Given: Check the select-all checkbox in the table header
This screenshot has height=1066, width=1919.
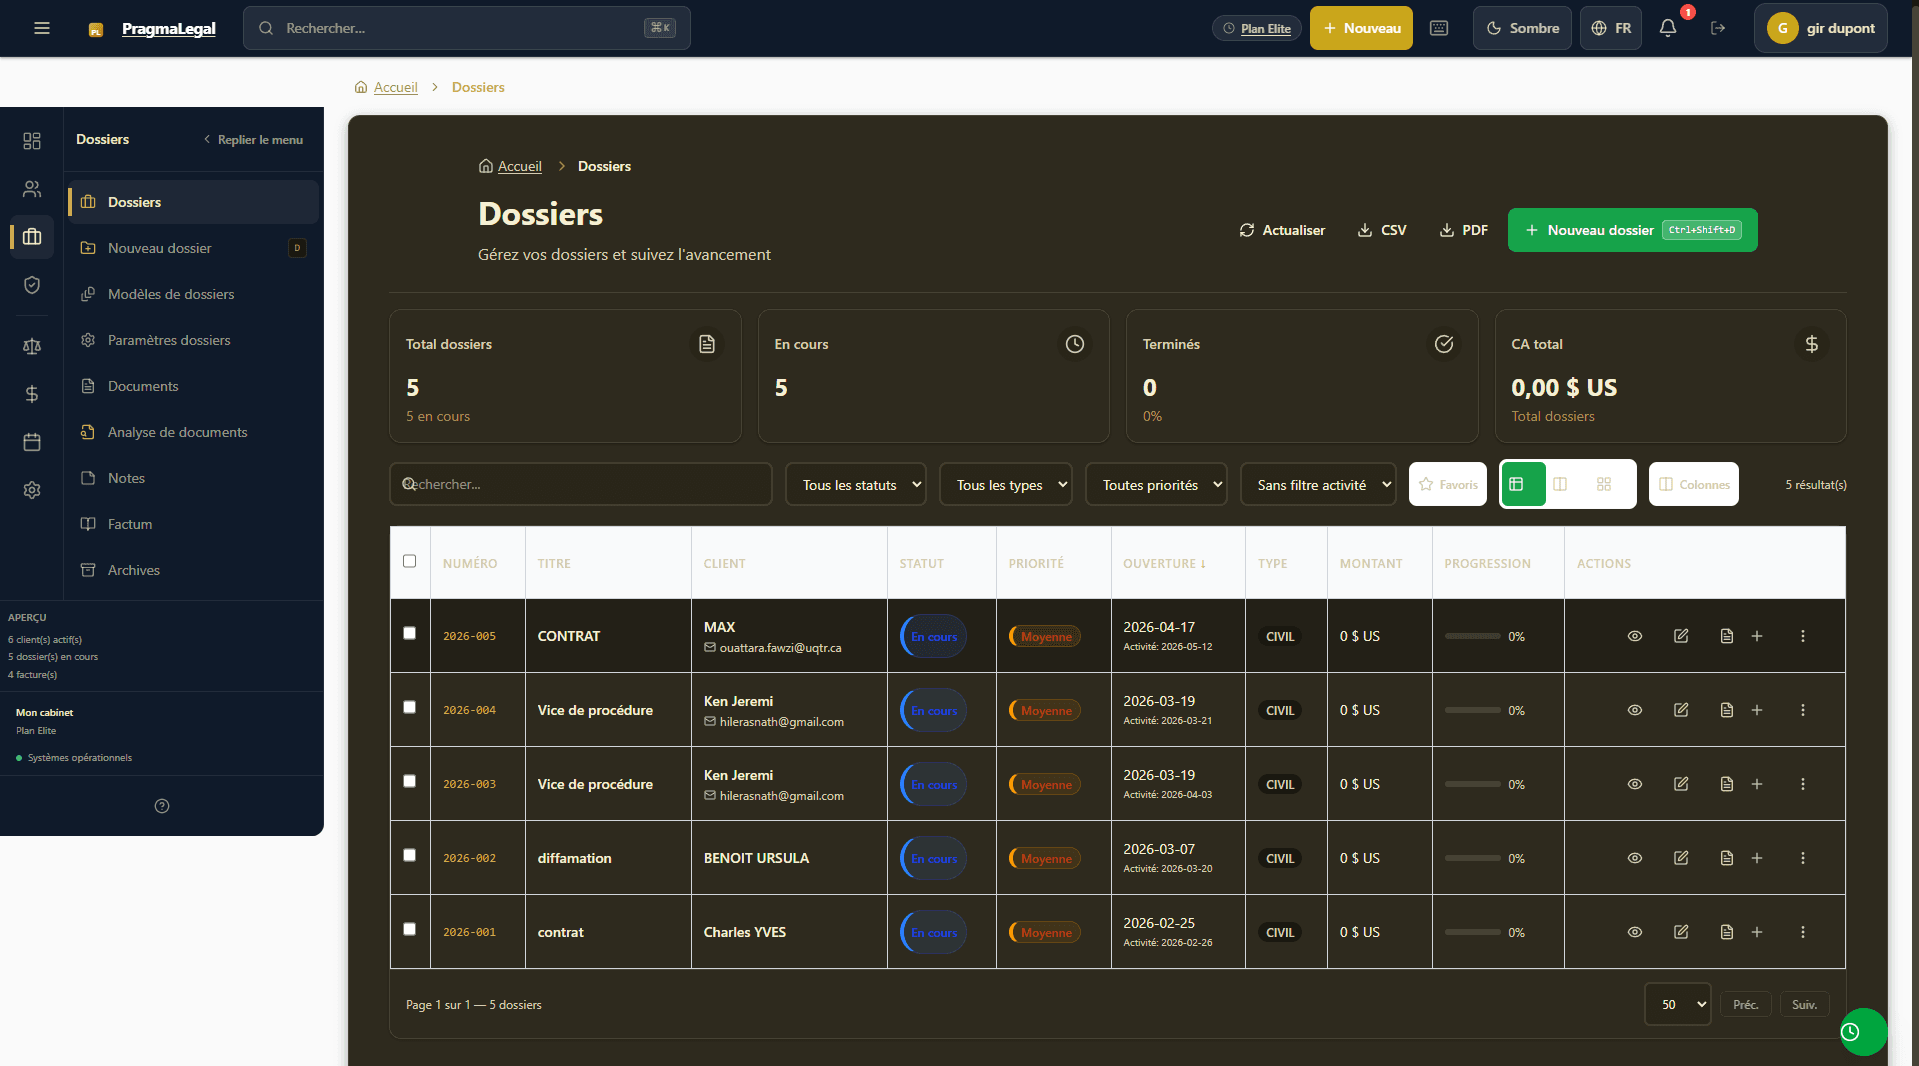Looking at the screenshot, I should click(x=409, y=561).
